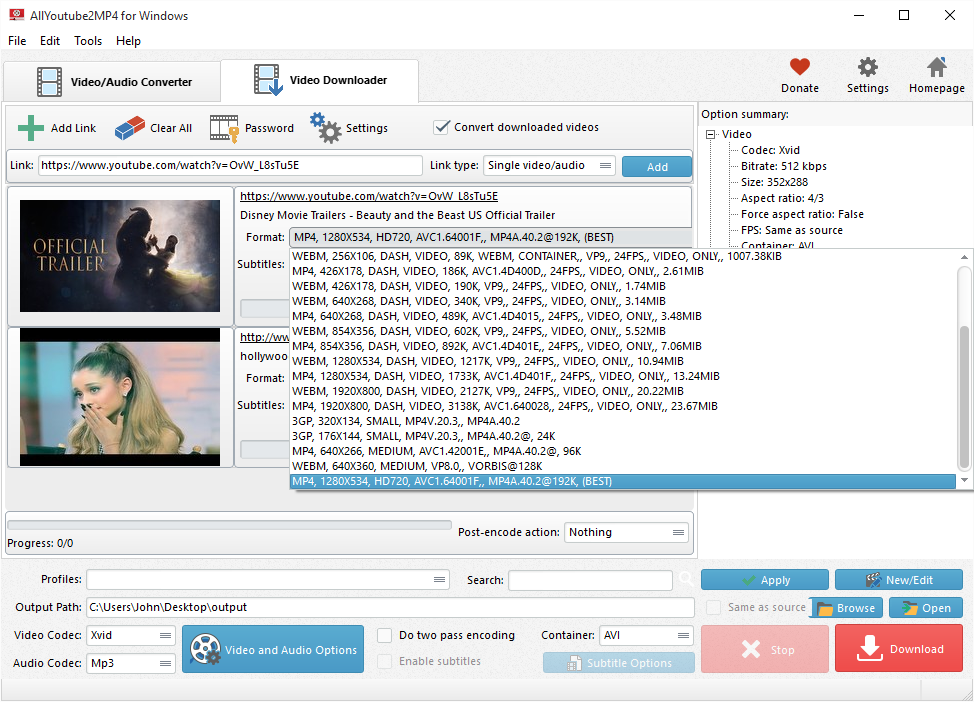Open the Link type dropdown
The image size is (974, 702).
pos(549,165)
